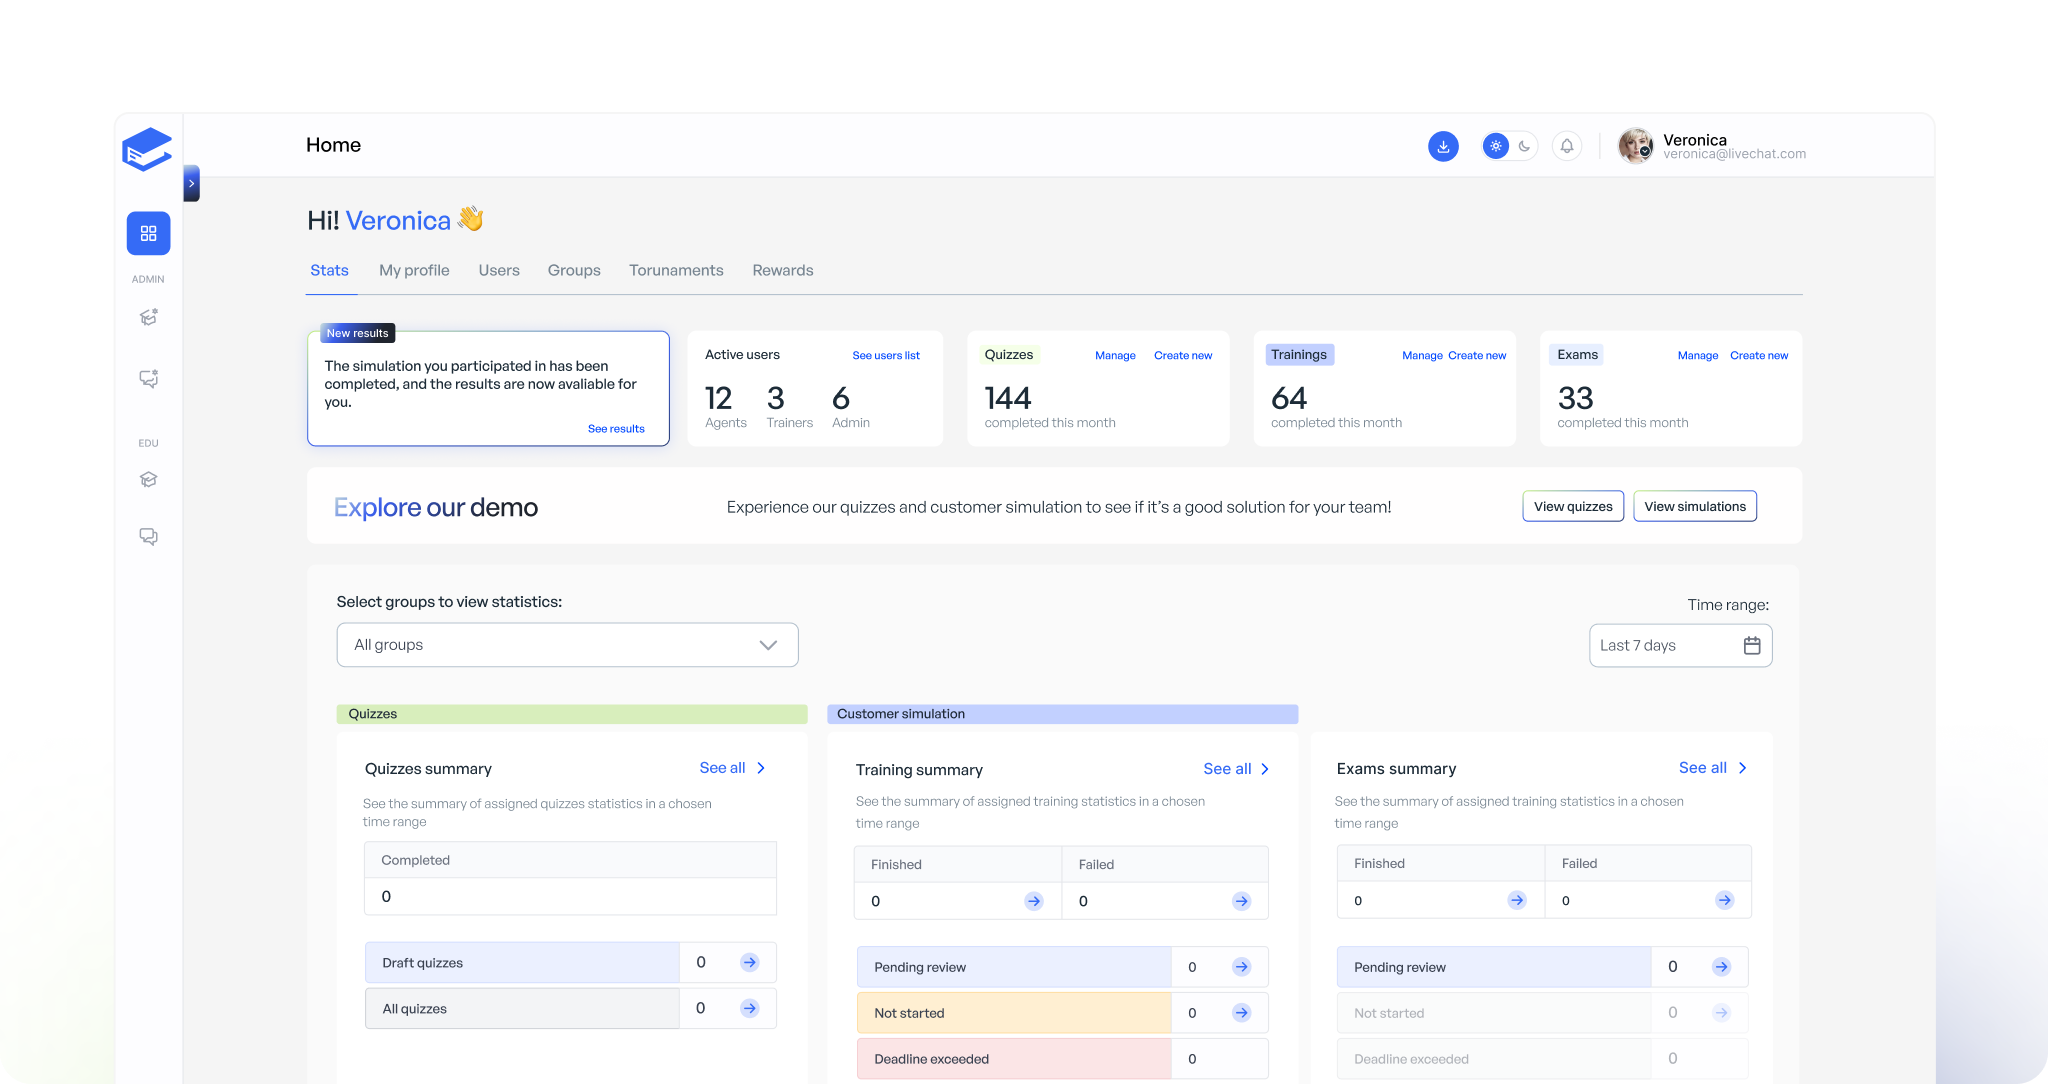Image resolution: width=2048 pixels, height=1084 pixels.
Task: Switch to dark mode moon toggle
Action: coord(1524,146)
